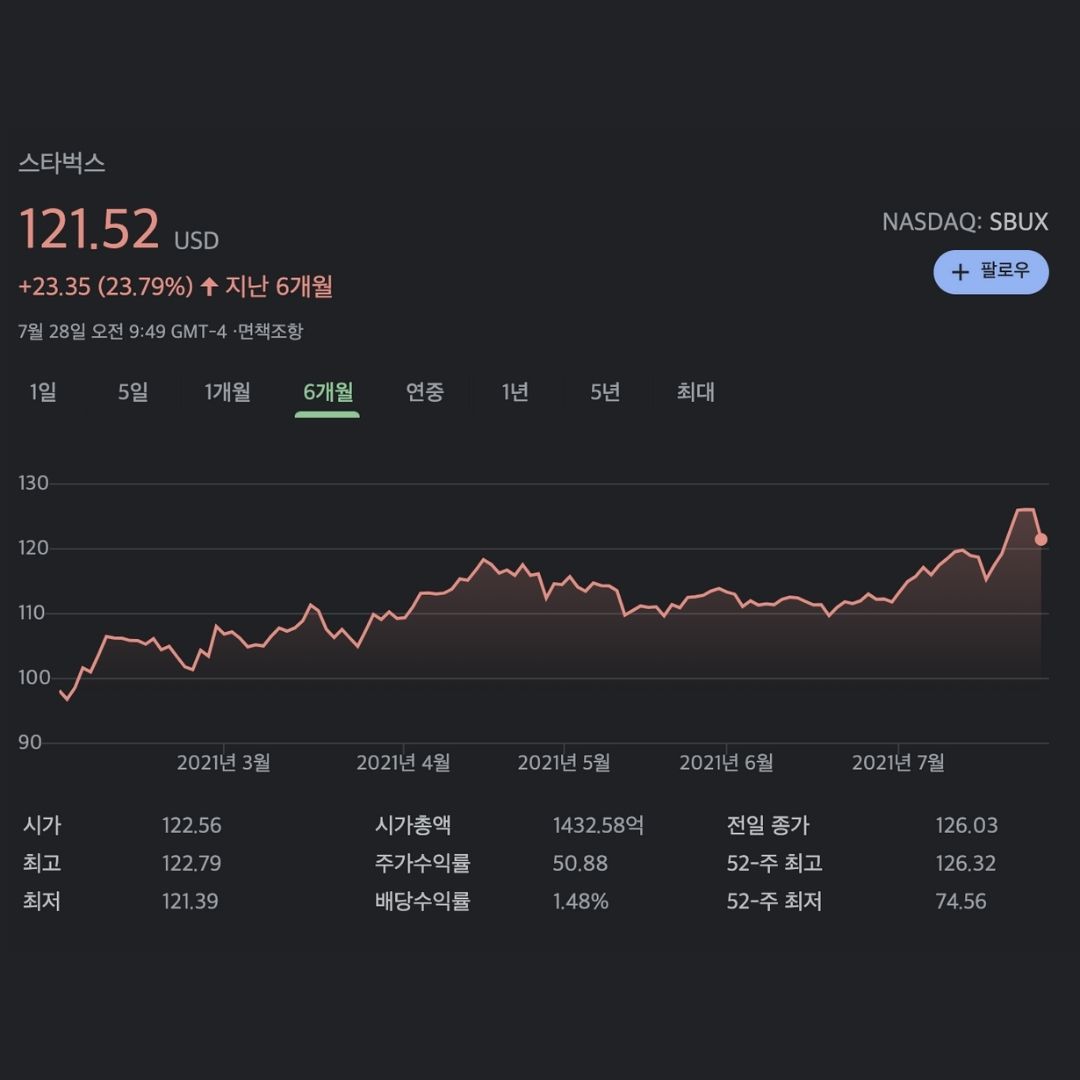Switch to the 최대 tab
Screen dimensions: 1080x1080
(x=695, y=392)
